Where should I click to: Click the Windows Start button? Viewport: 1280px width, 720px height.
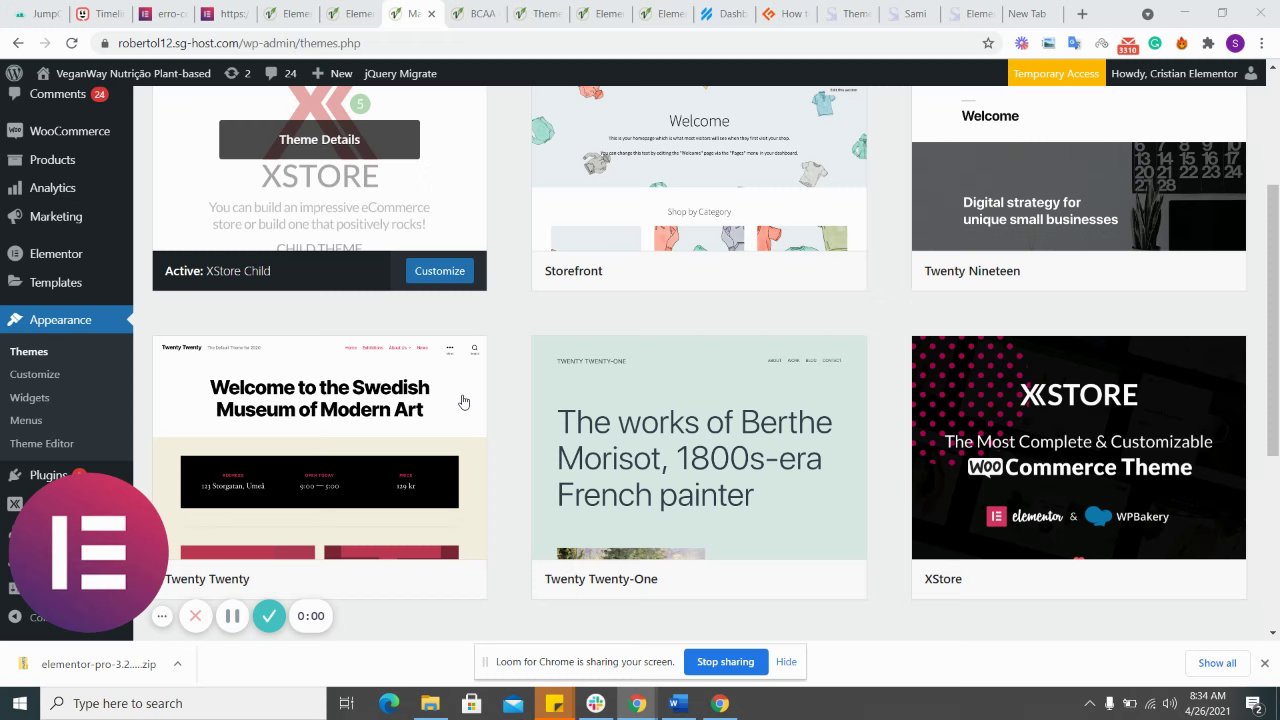pyautogui.click(x=20, y=703)
